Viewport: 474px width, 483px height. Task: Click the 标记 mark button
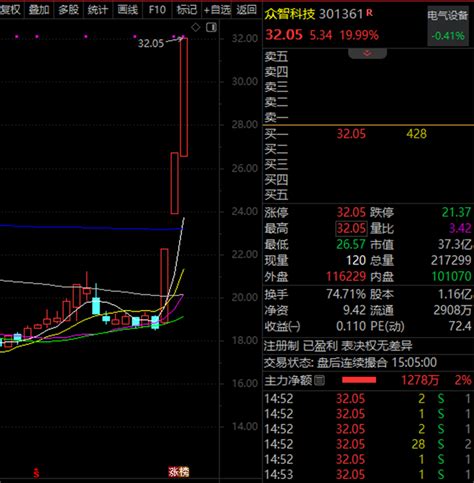click(187, 10)
